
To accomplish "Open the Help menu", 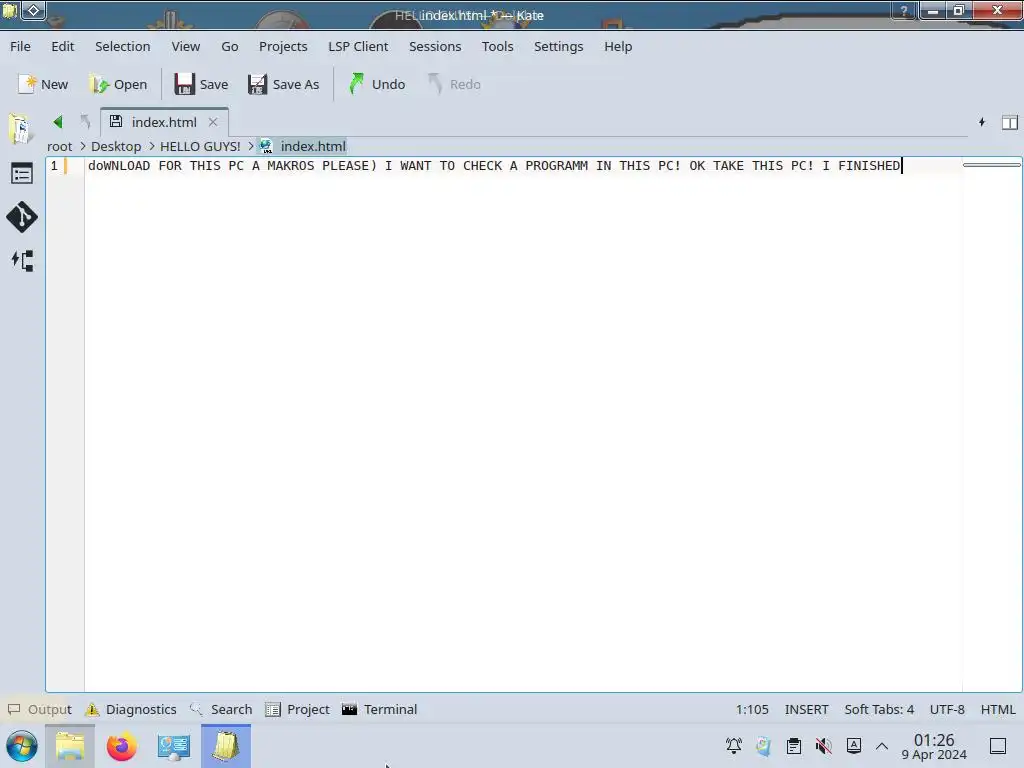I will tap(618, 46).
